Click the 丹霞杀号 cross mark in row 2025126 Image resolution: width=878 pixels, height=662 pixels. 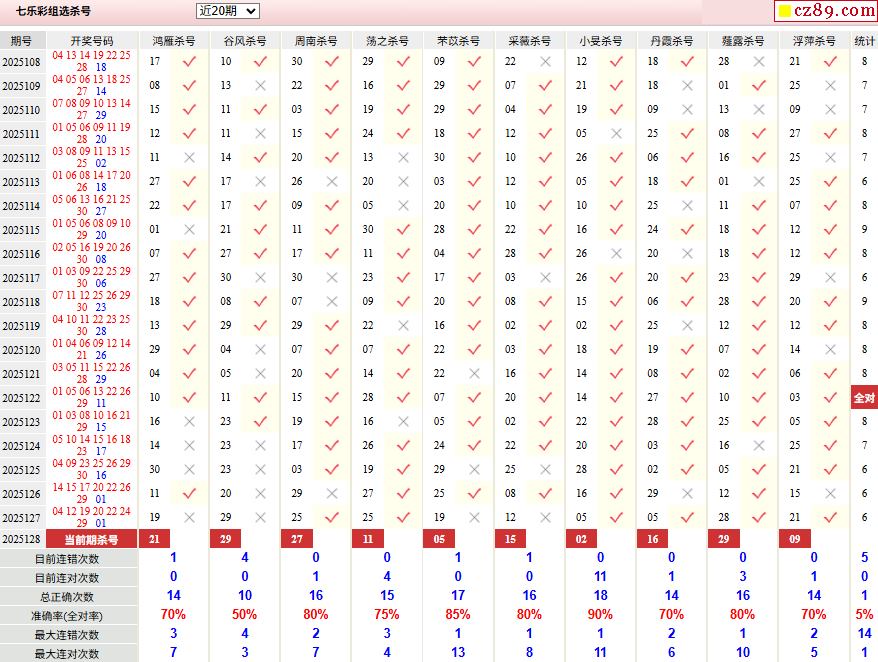[687, 493]
